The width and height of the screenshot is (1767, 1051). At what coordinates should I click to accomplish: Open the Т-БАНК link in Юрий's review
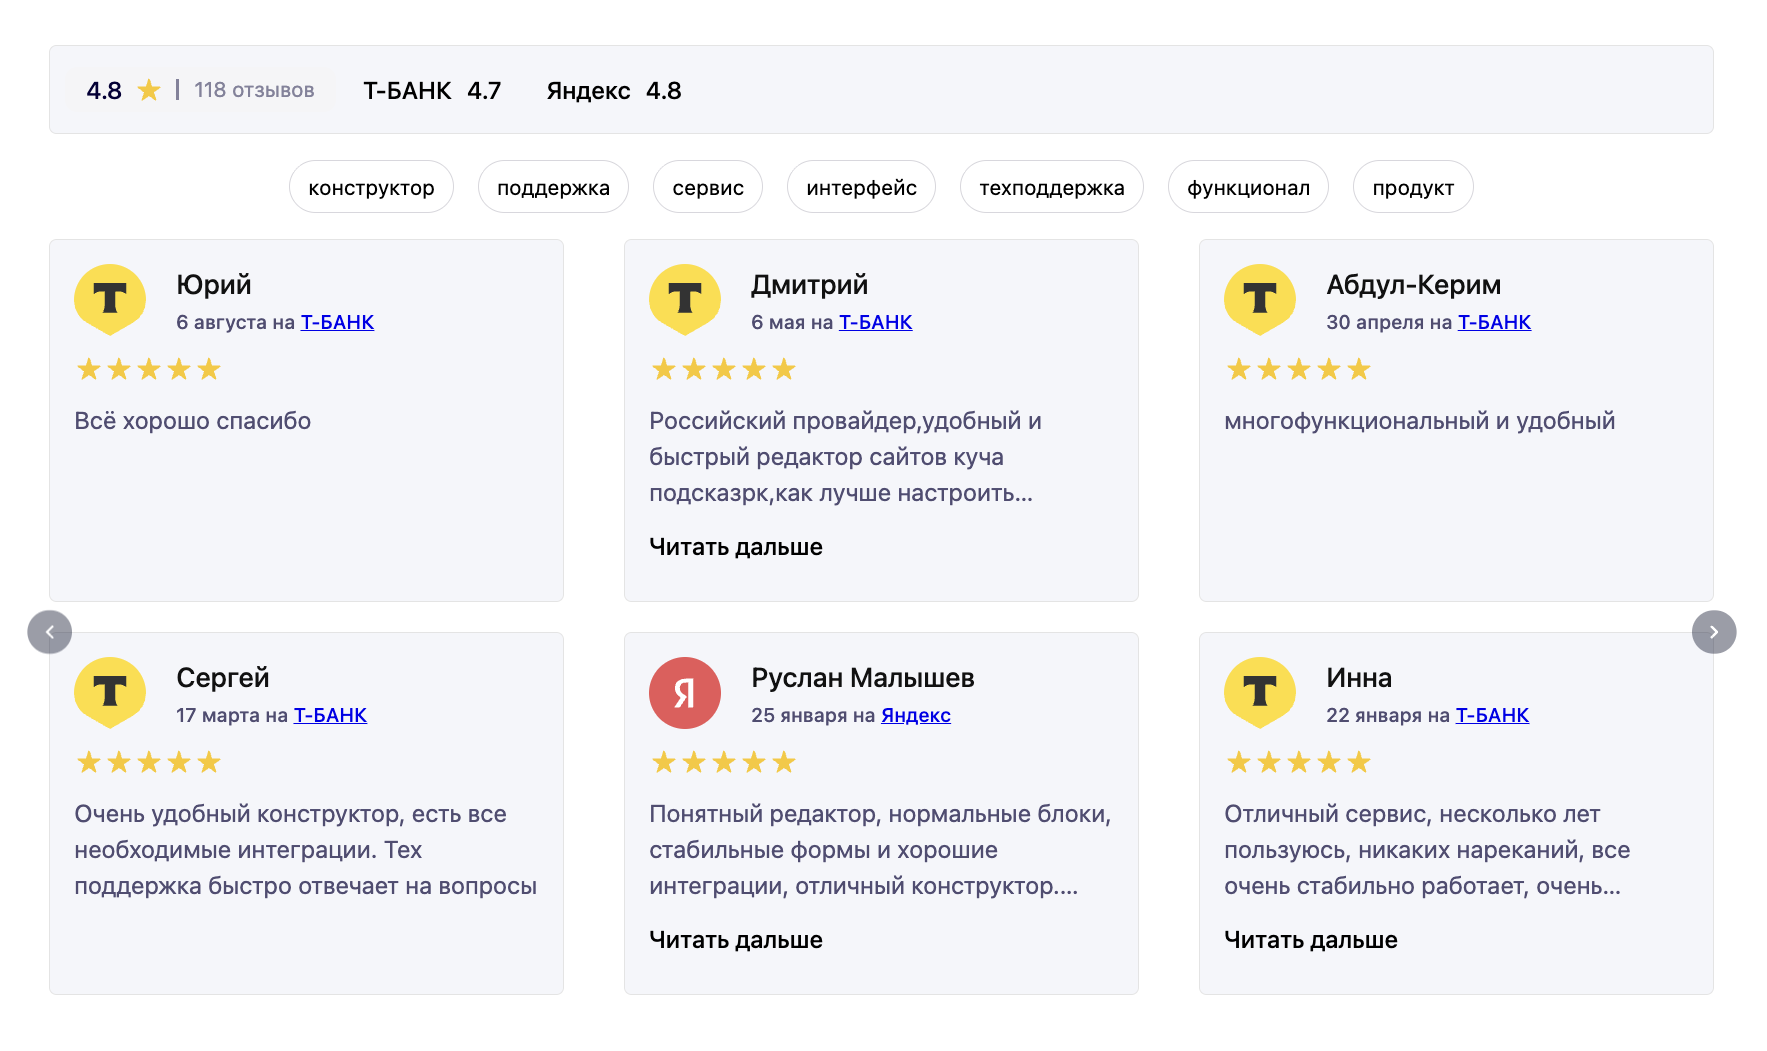tap(337, 322)
